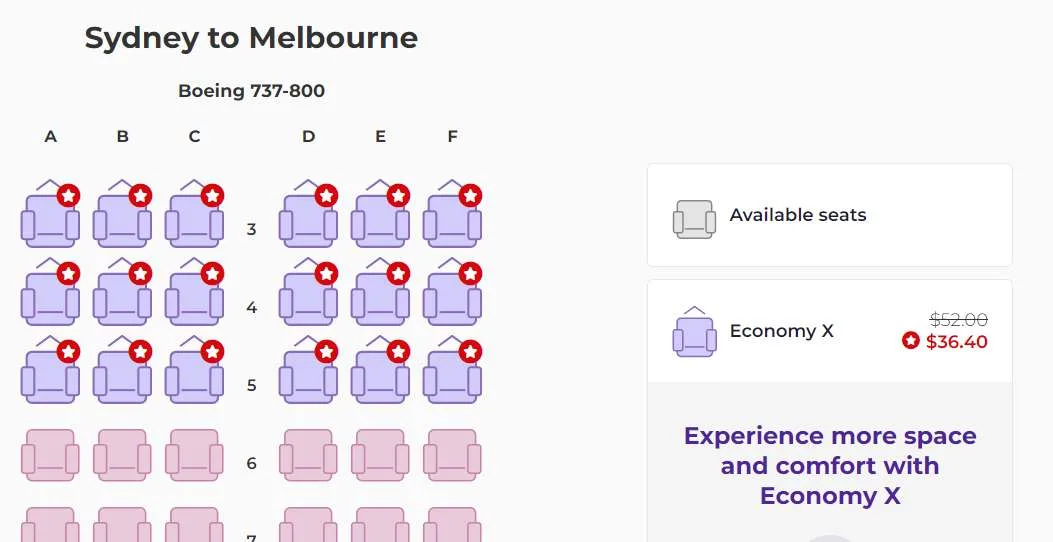Select seat 3F by the window
The height and width of the screenshot is (542, 1053).
point(452,222)
